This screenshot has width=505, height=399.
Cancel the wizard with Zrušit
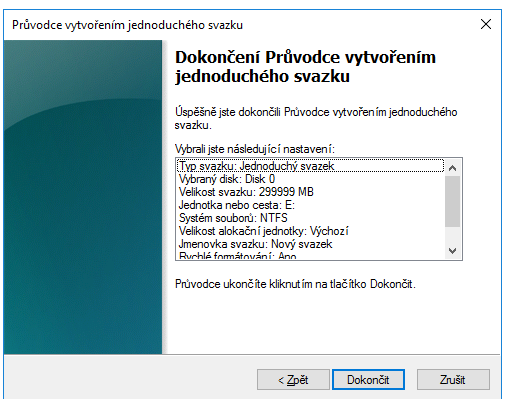(x=453, y=379)
